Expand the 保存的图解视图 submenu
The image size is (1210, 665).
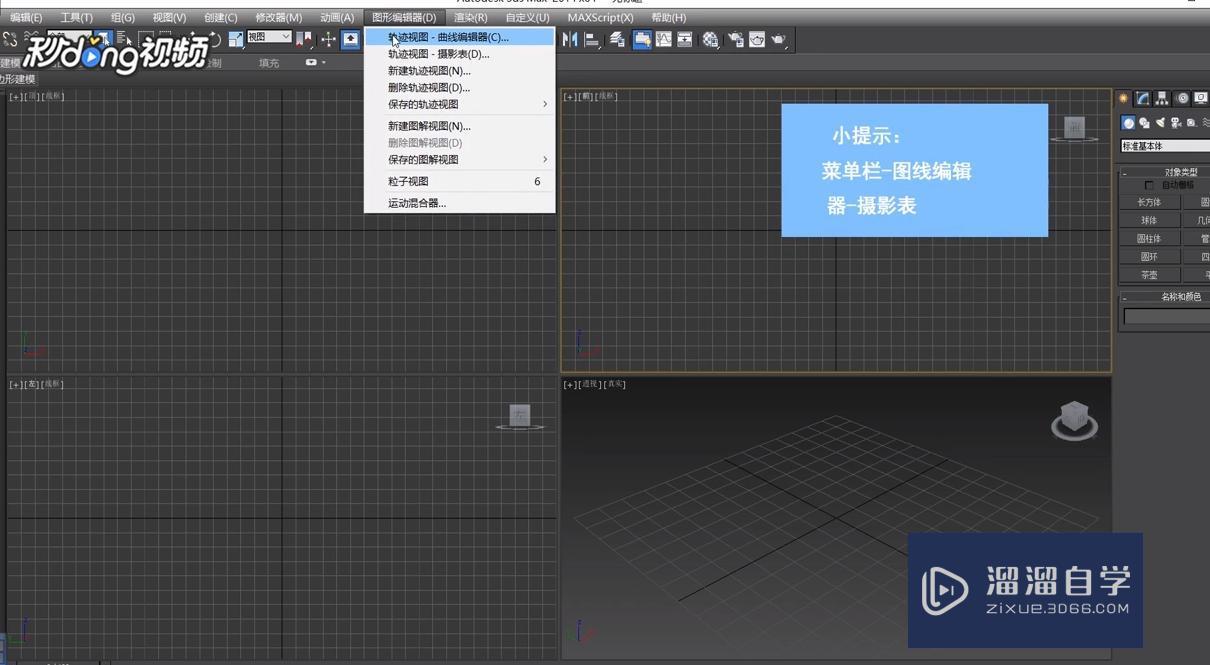pos(460,159)
